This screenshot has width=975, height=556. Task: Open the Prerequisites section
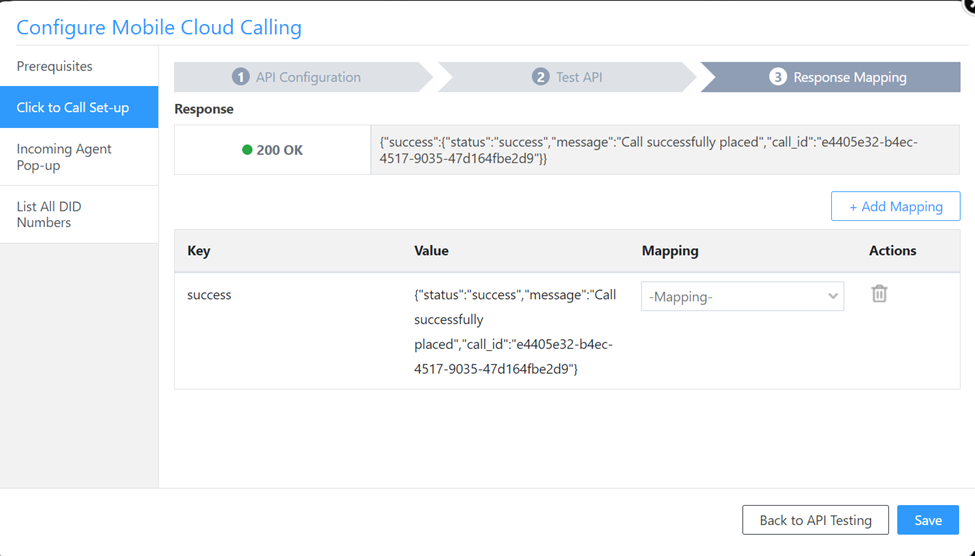pyautogui.click(x=55, y=66)
